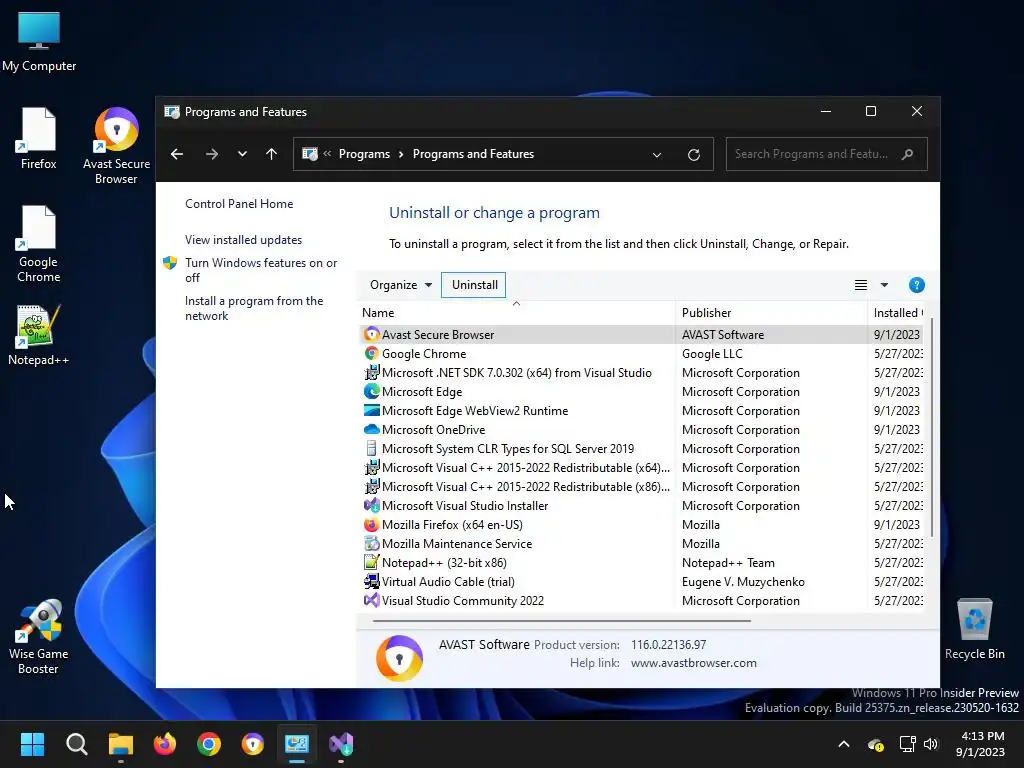Expand the breadcrumb overflow chevrons
The image size is (1024, 768).
tap(327, 154)
